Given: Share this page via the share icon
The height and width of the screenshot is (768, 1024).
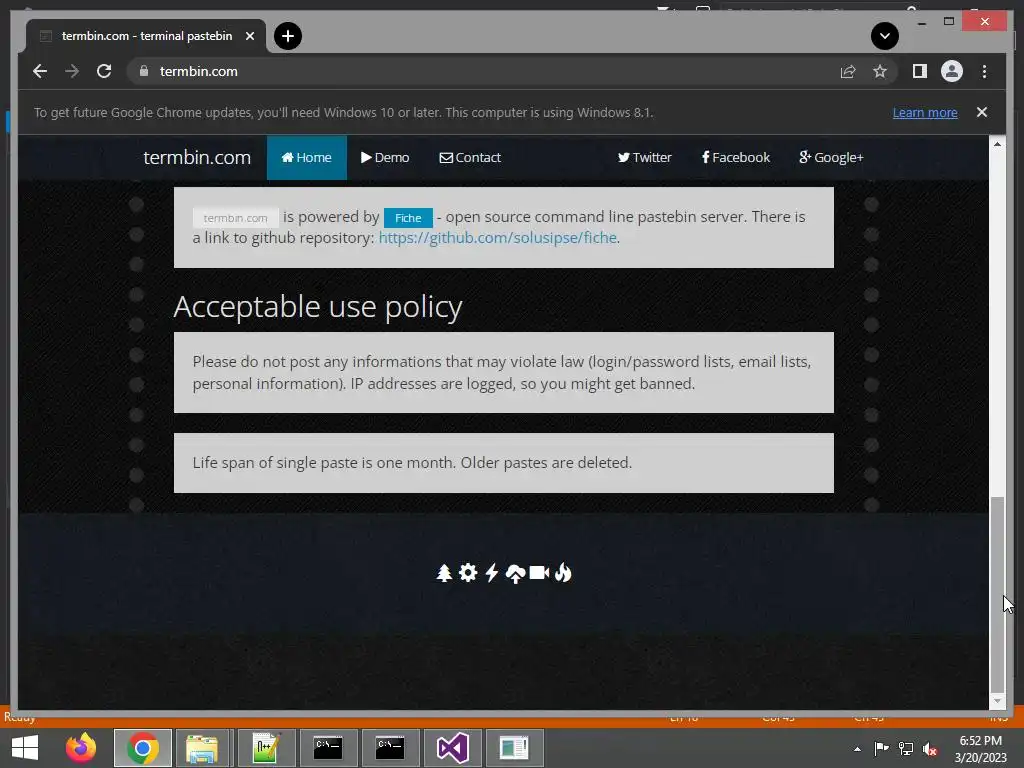Looking at the screenshot, I should tap(848, 71).
